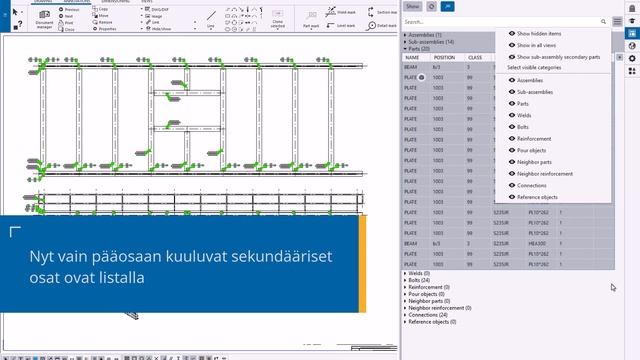Select the first BEAM row in Parts
The image size is (640, 360).
pos(448,67)
